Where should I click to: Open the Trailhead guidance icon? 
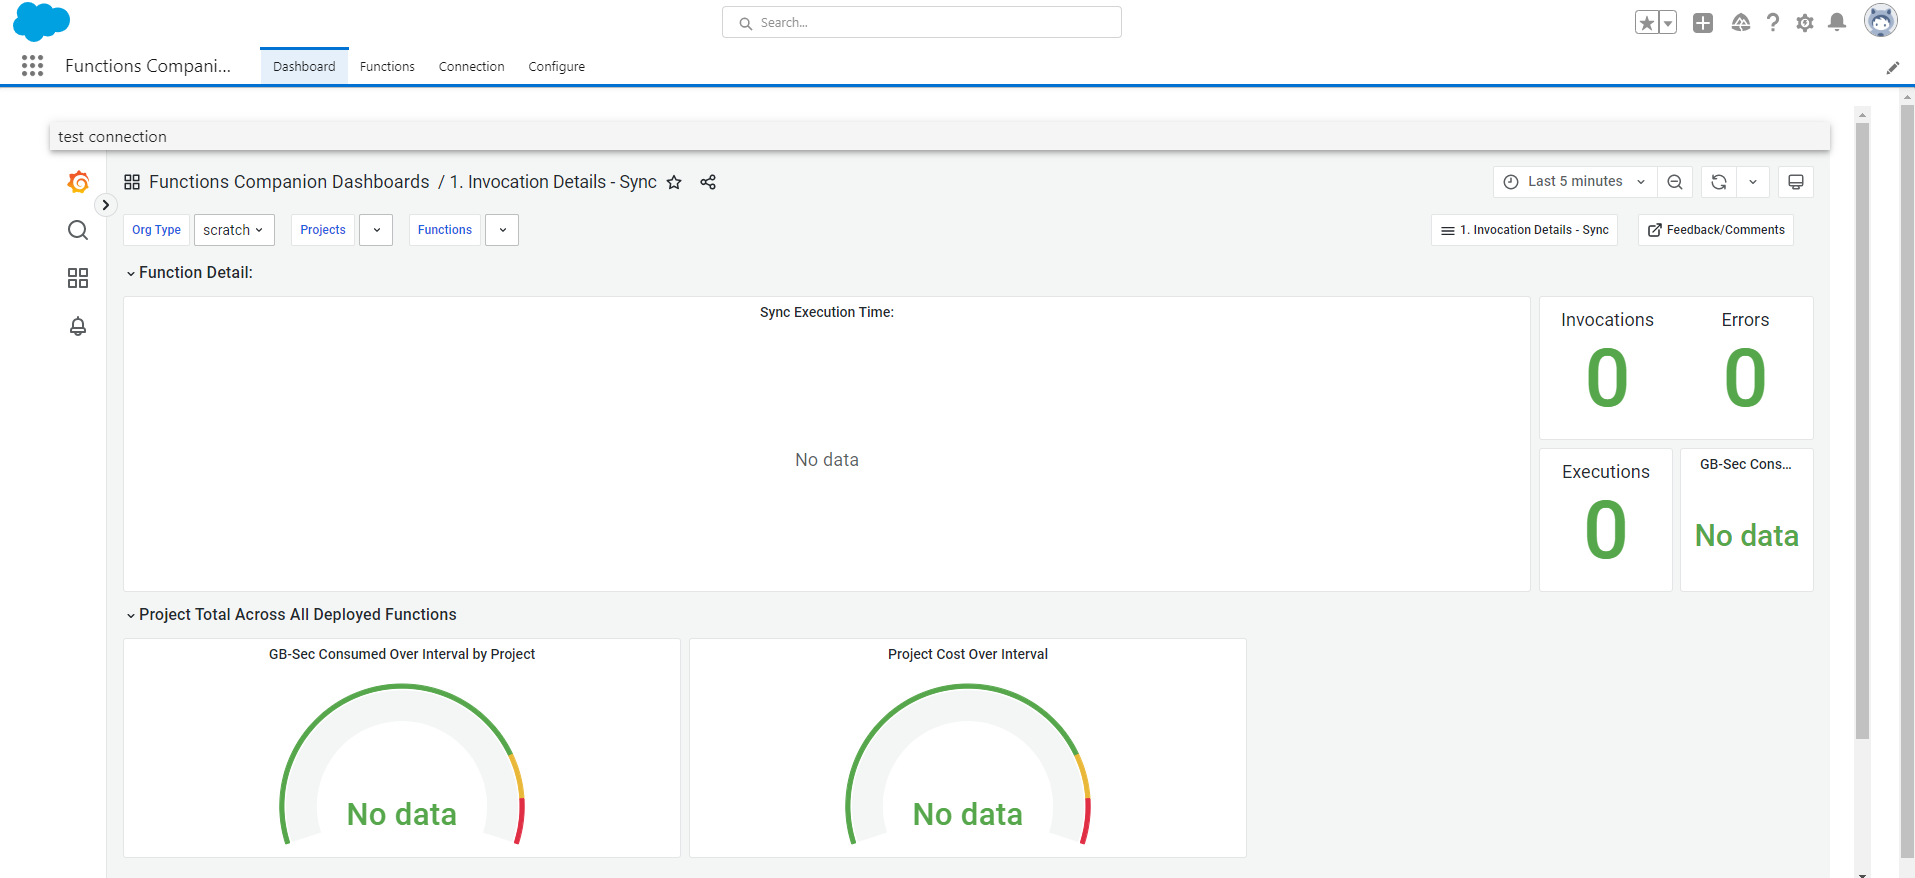point(1741,22)
